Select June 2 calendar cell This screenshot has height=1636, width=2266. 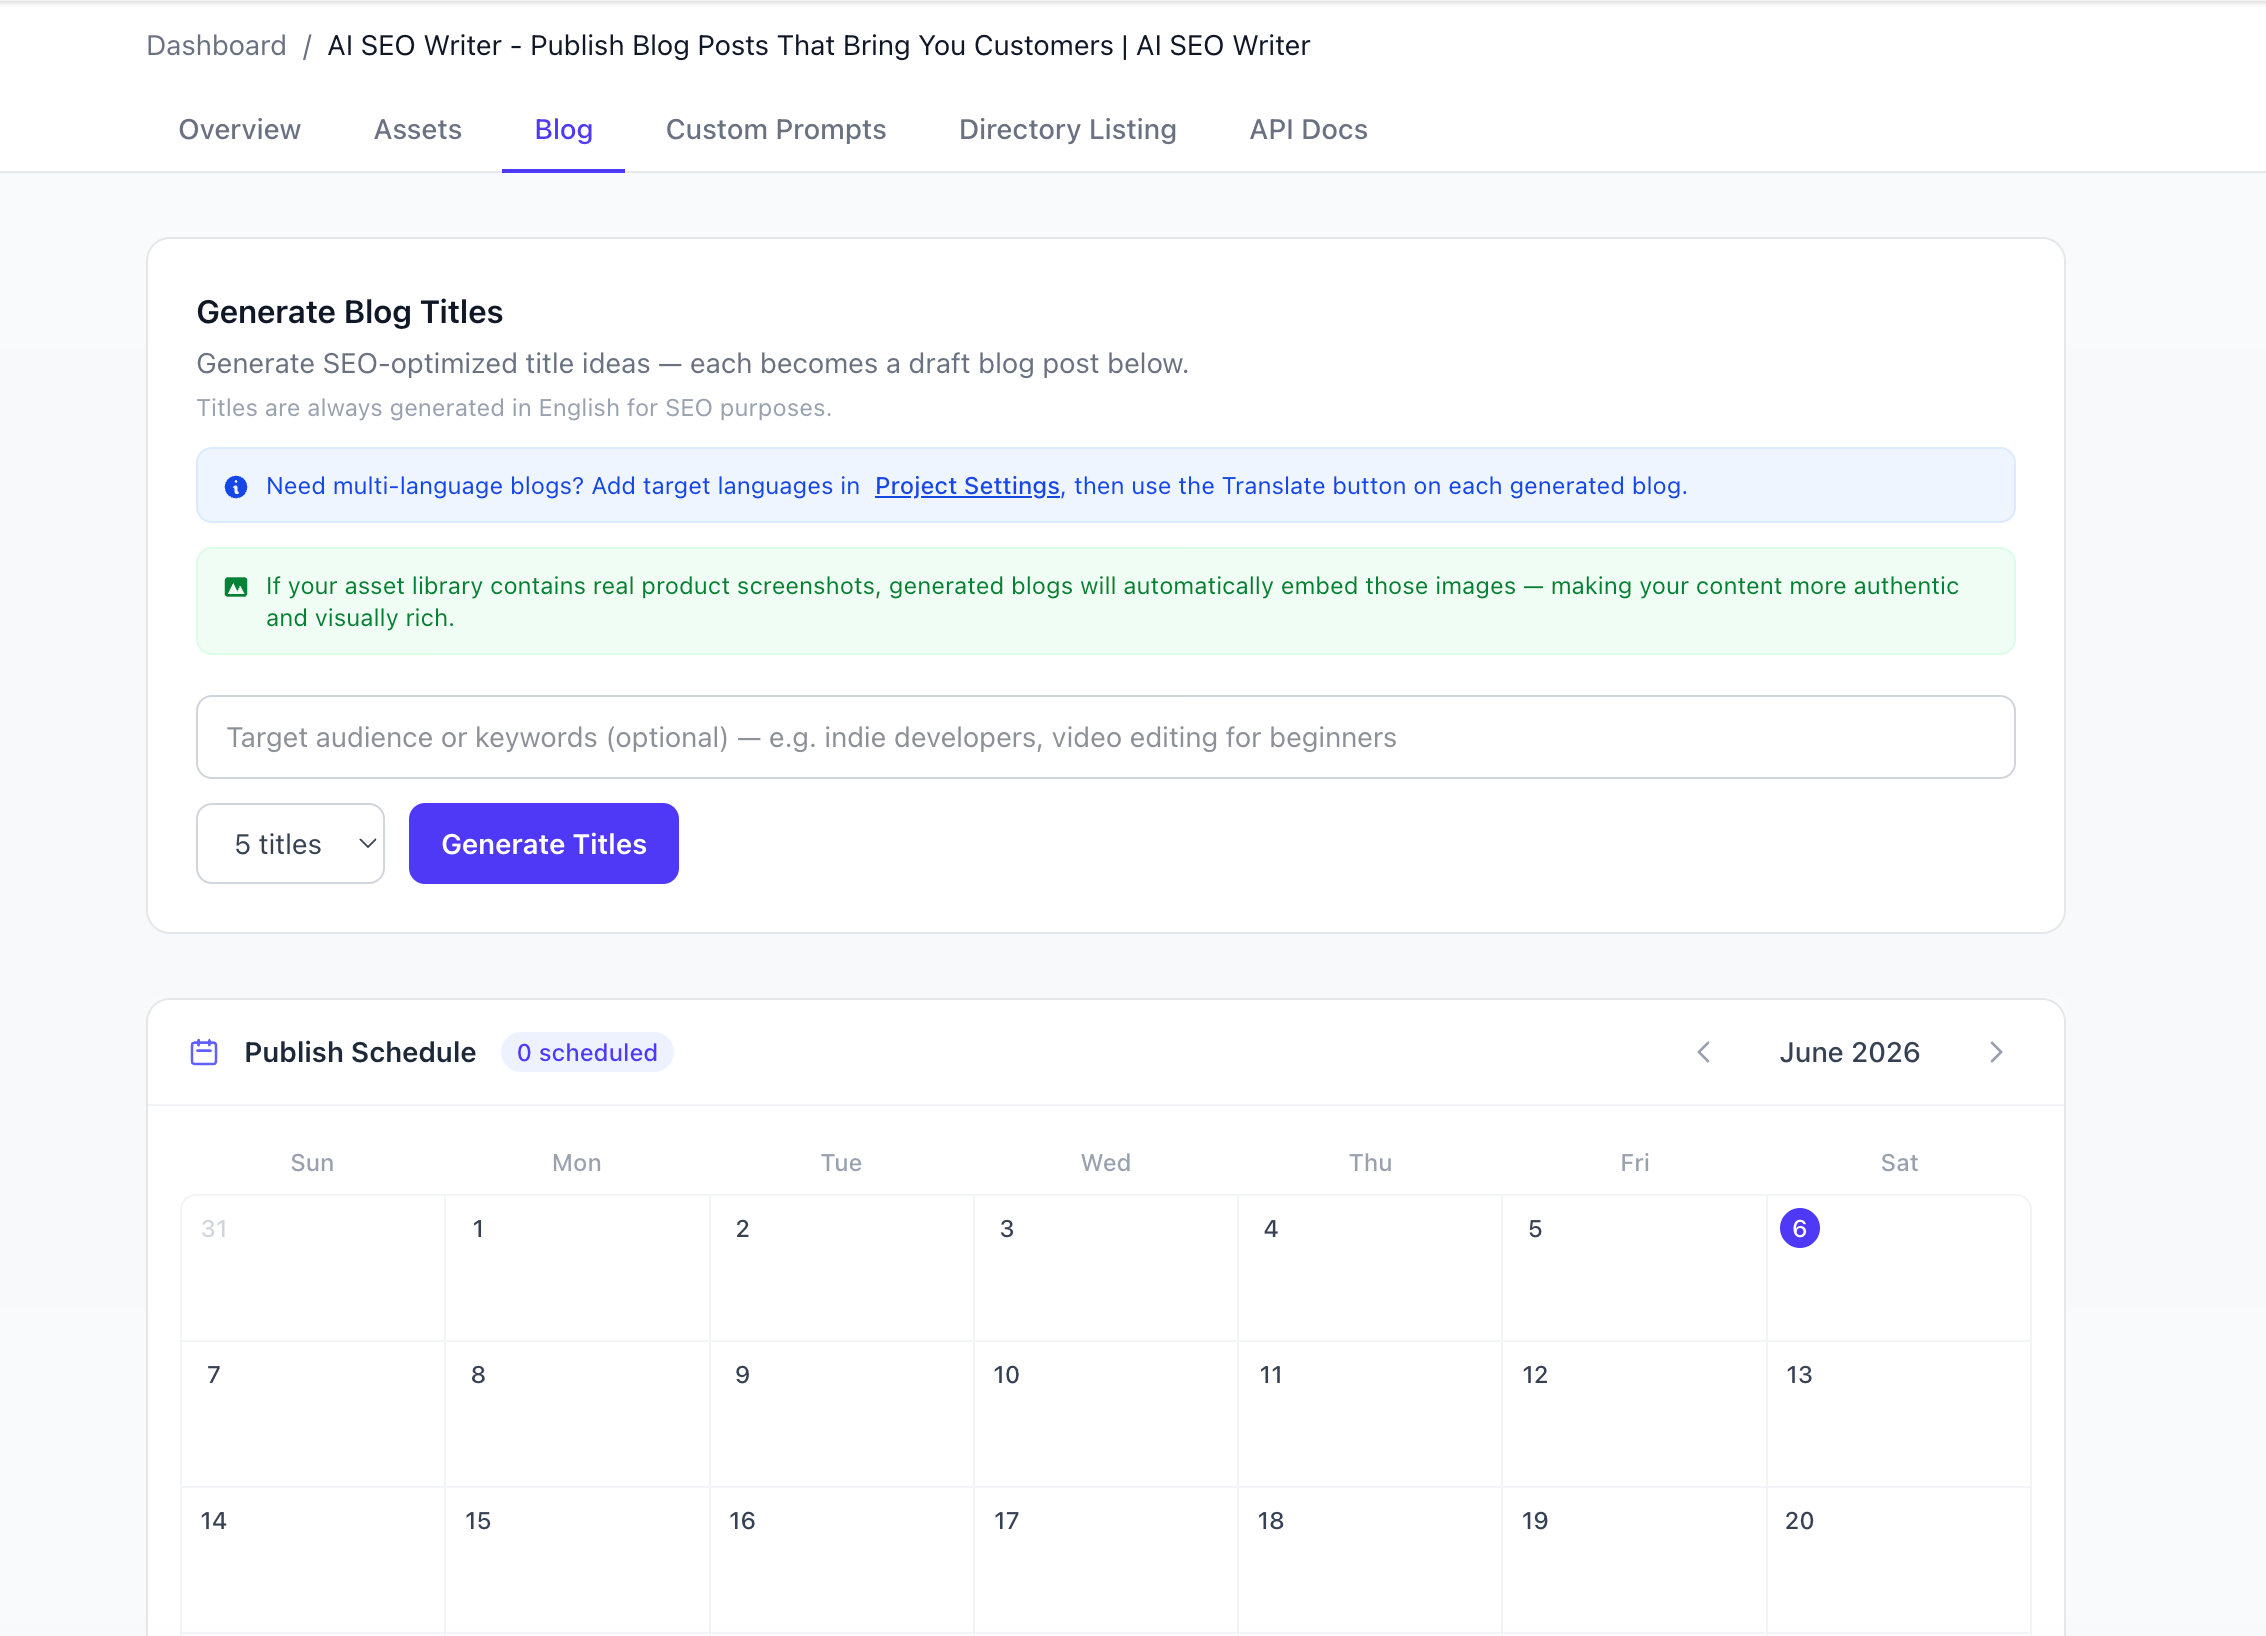(841, 1268)
